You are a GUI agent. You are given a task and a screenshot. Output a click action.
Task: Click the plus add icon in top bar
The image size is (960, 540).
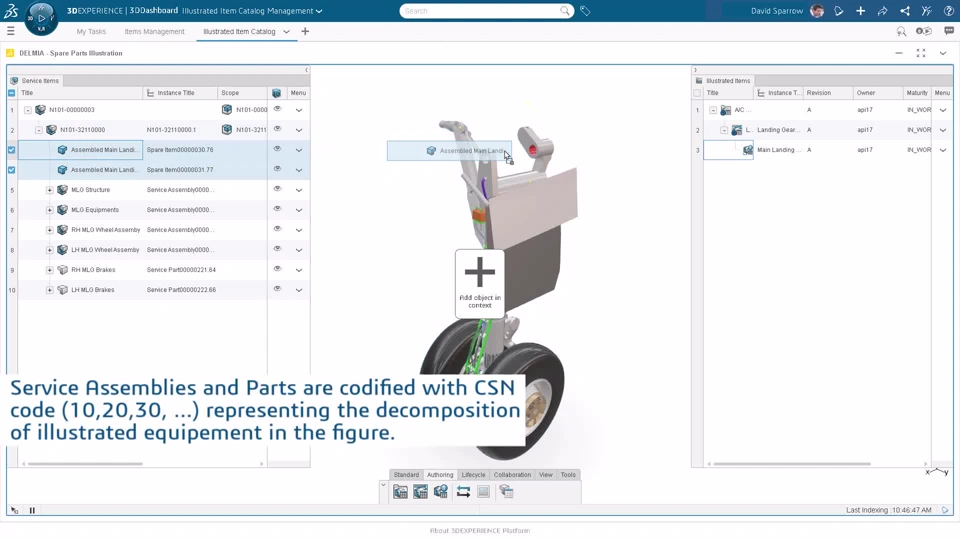tap(860, 10)
